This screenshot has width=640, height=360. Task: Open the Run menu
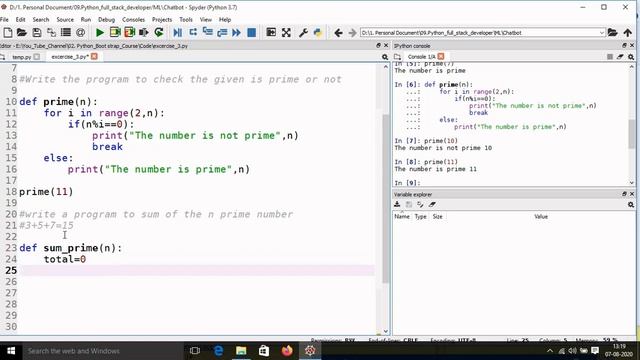click(86, 20)
